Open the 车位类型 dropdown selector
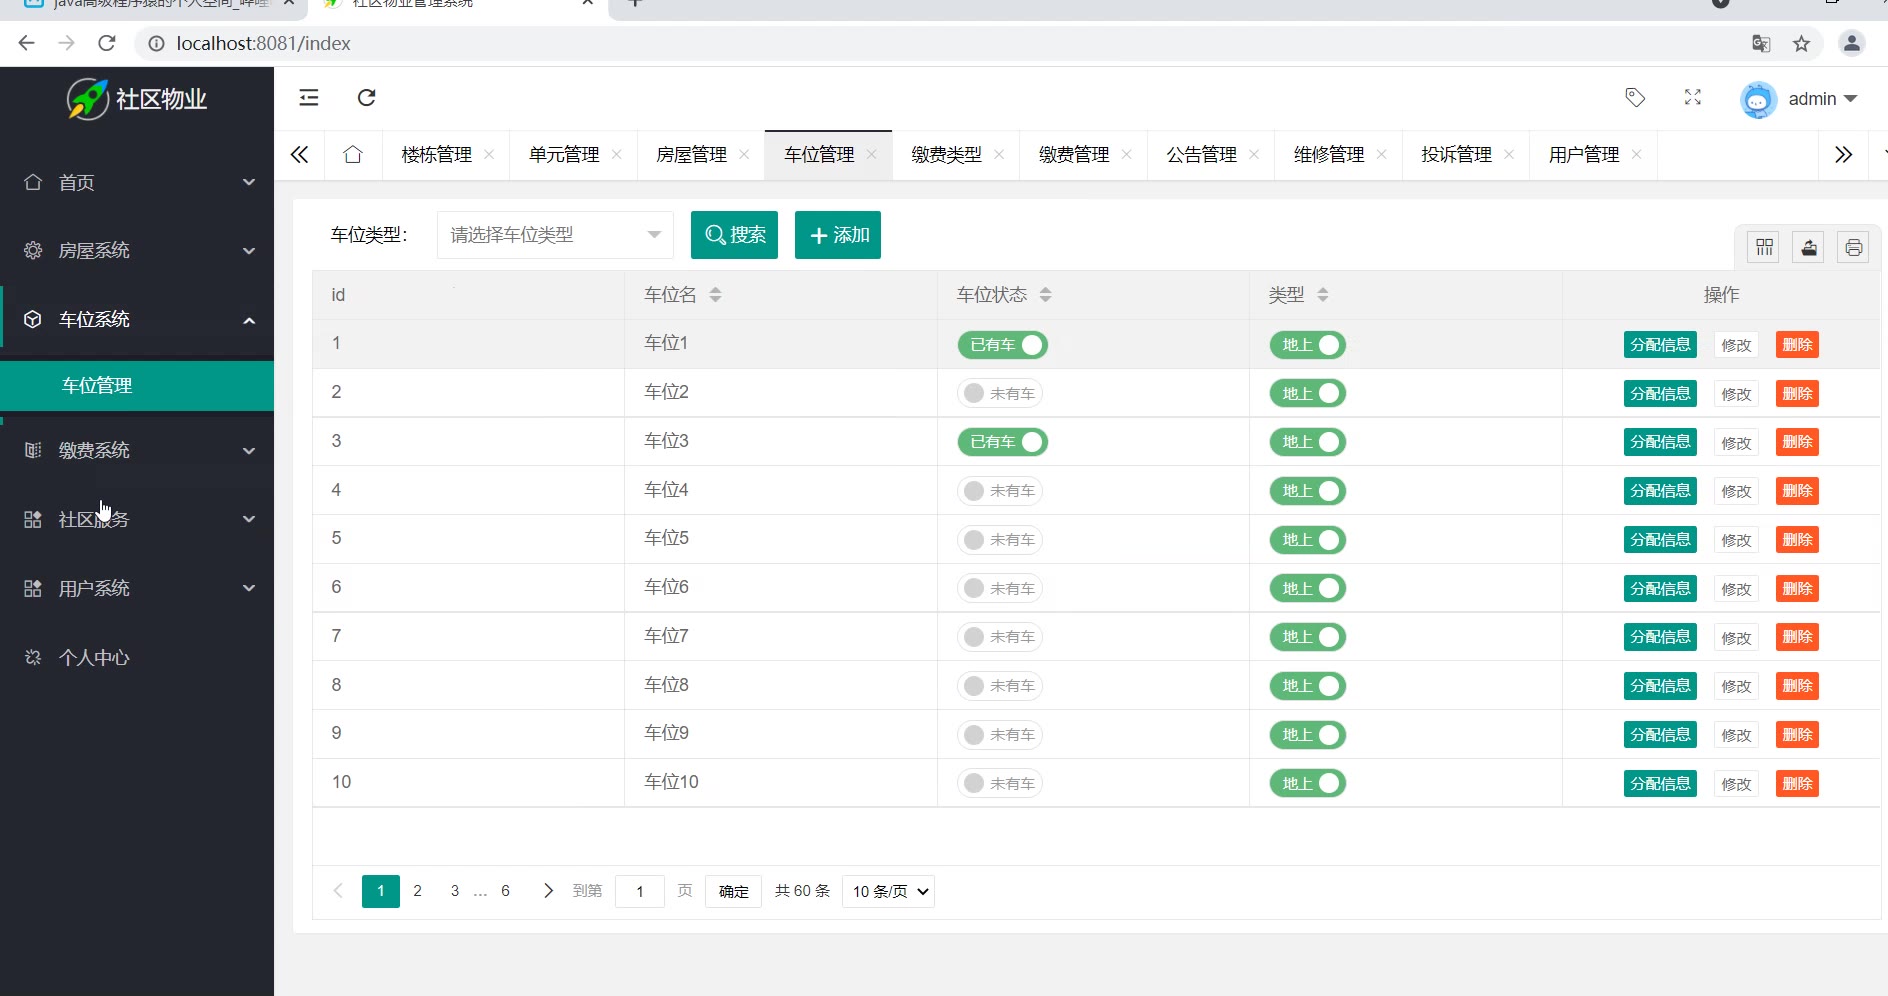The width and height of the screenshot is (1888, 996). [555, 235]
